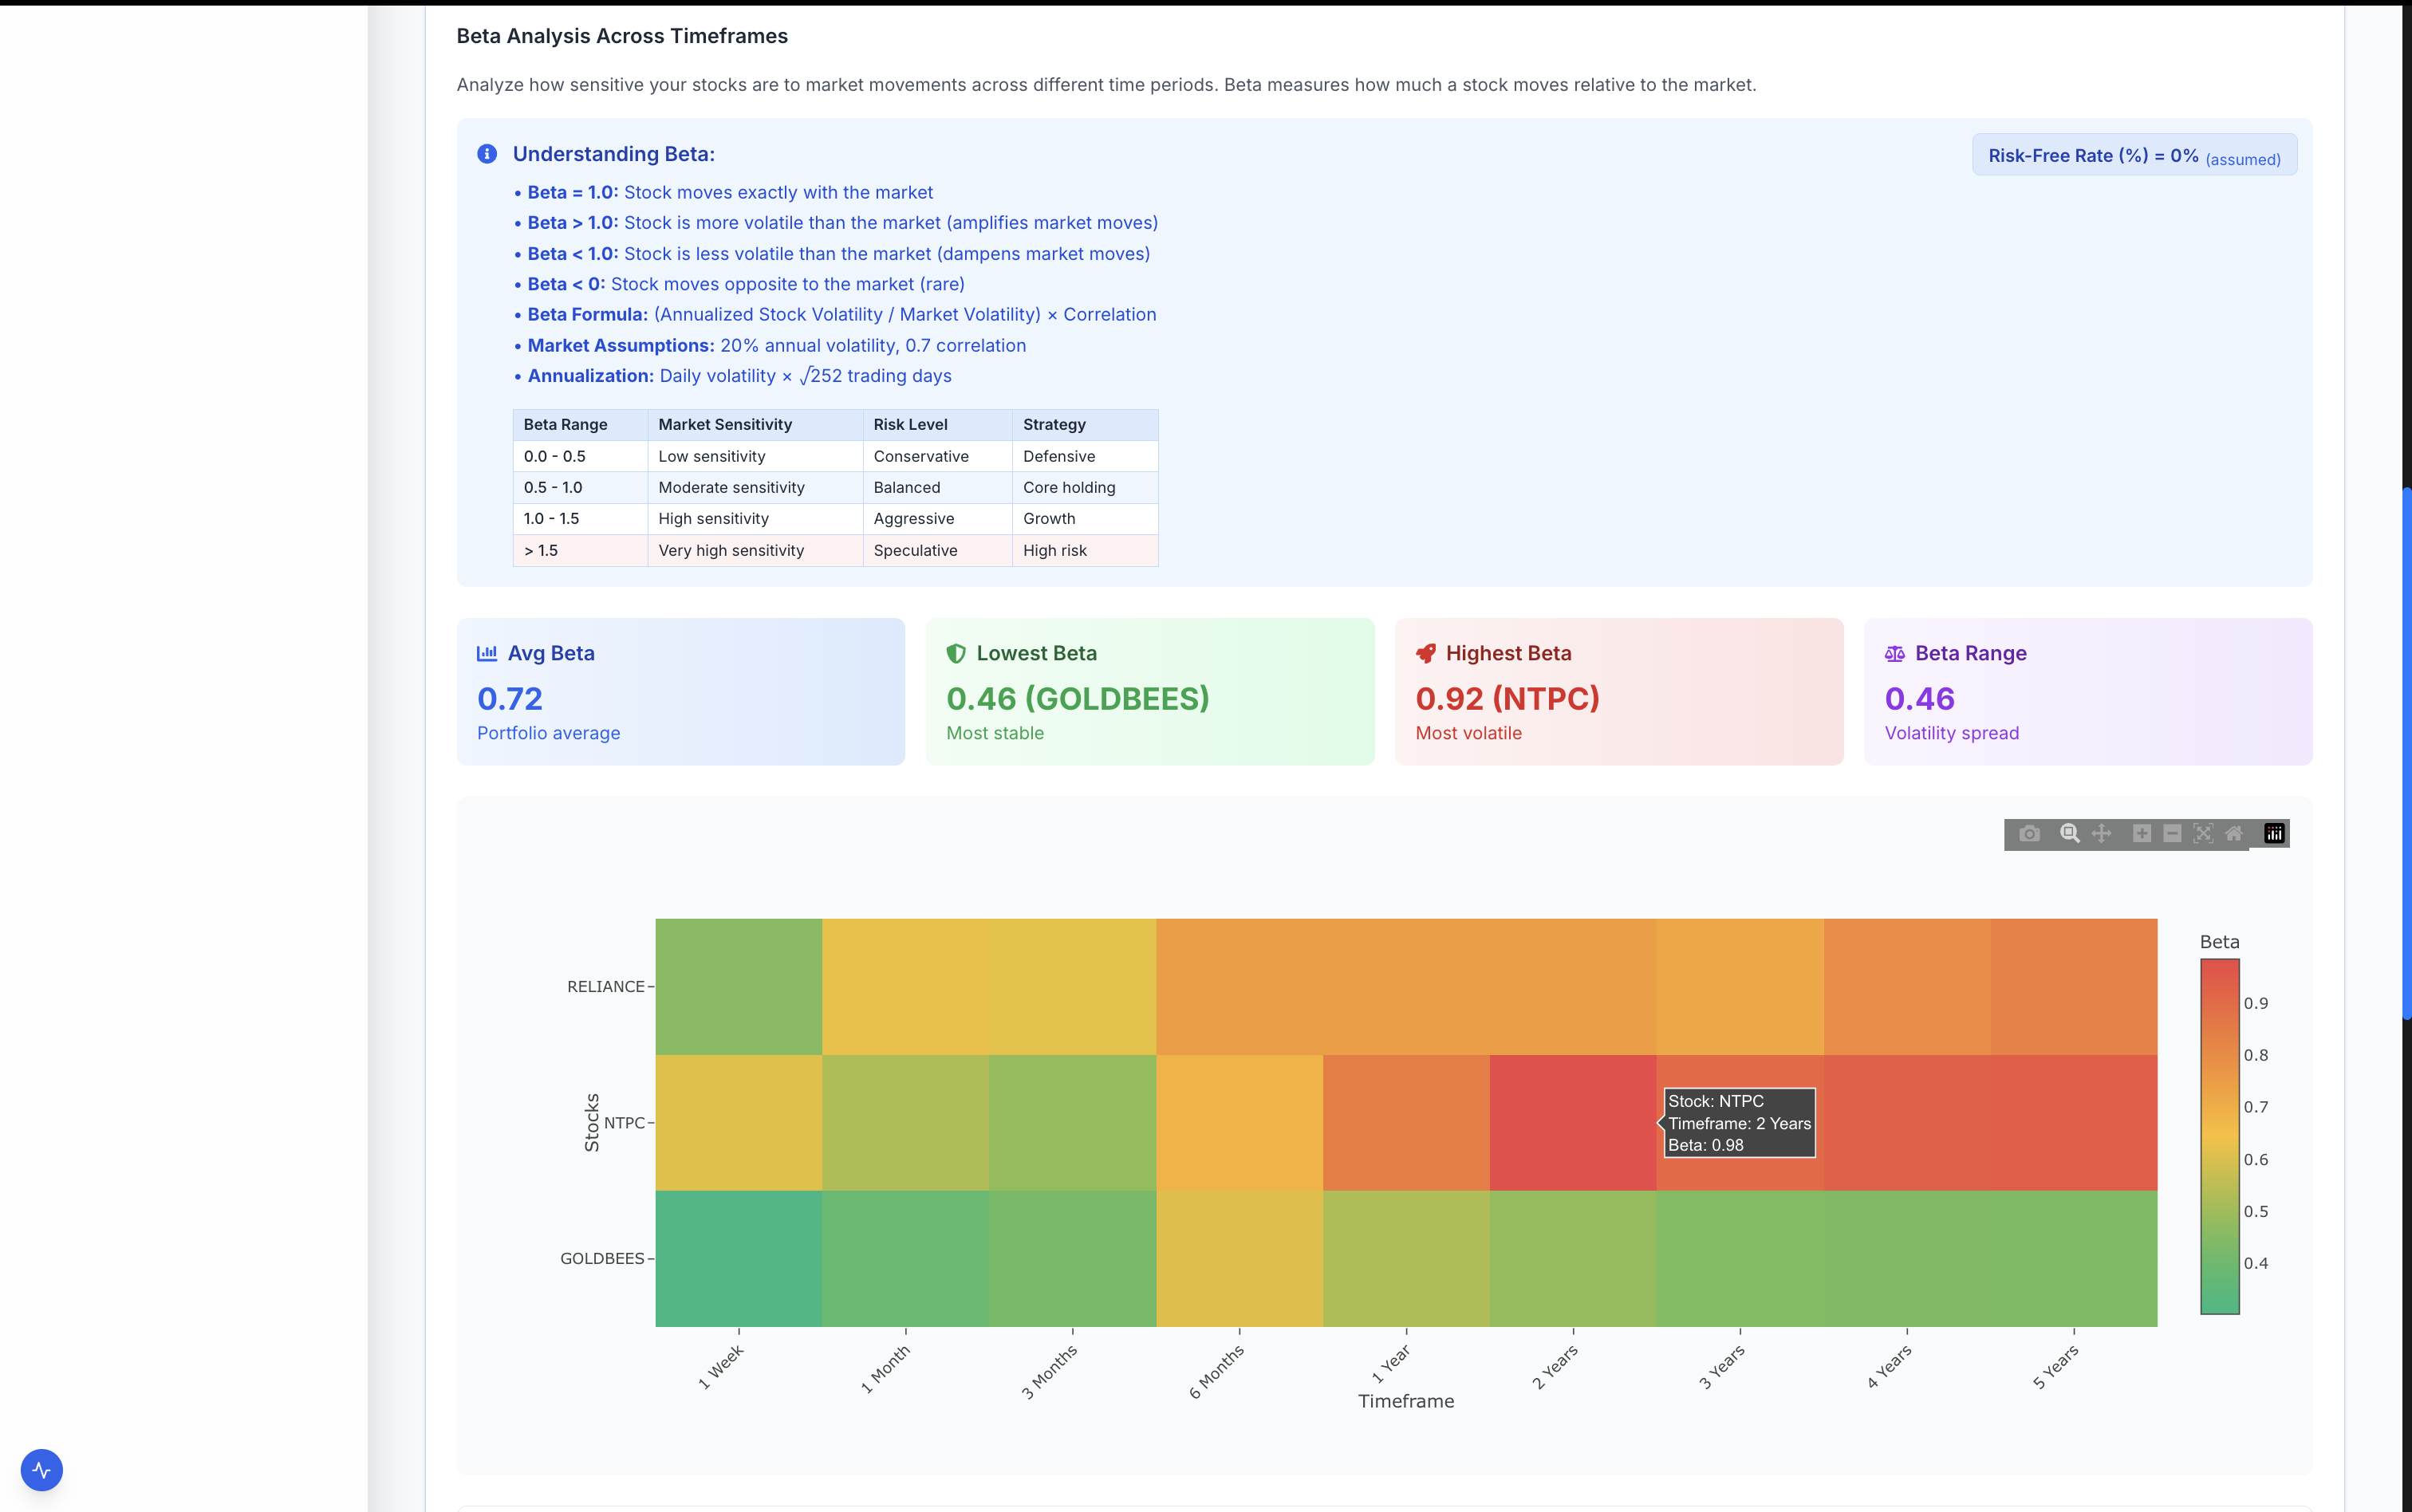Click RELIANCE 6 Months heatmap cell
The height and width of the screenshot is (1512, 2412).
tap(1240, 986)
